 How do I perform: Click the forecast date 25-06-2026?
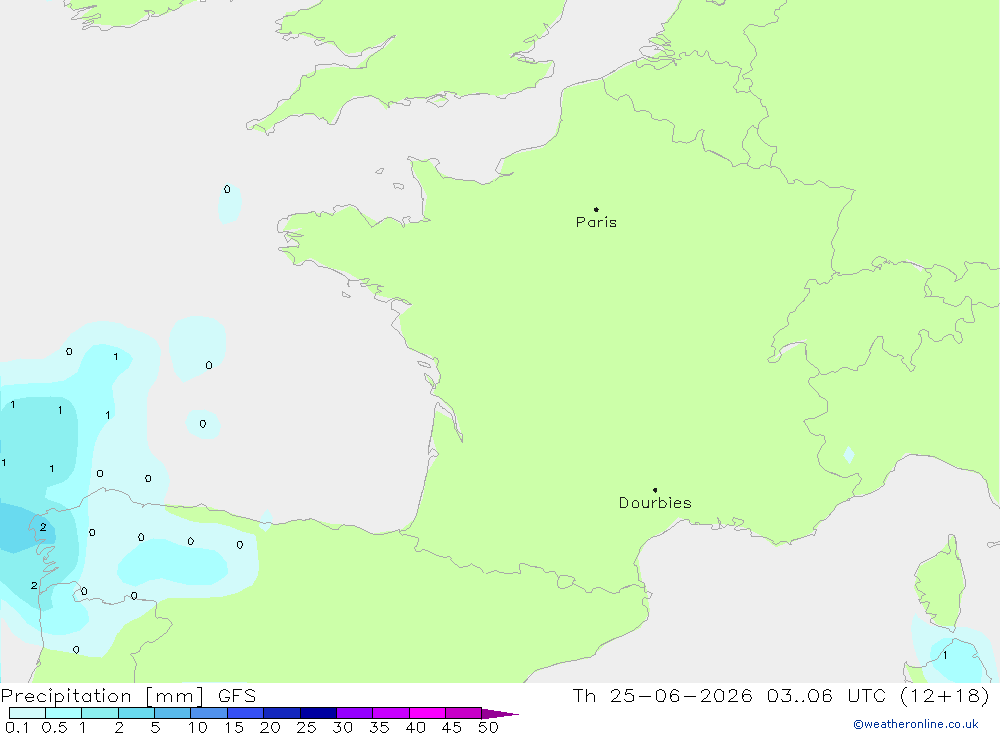(x=680, y=696)
